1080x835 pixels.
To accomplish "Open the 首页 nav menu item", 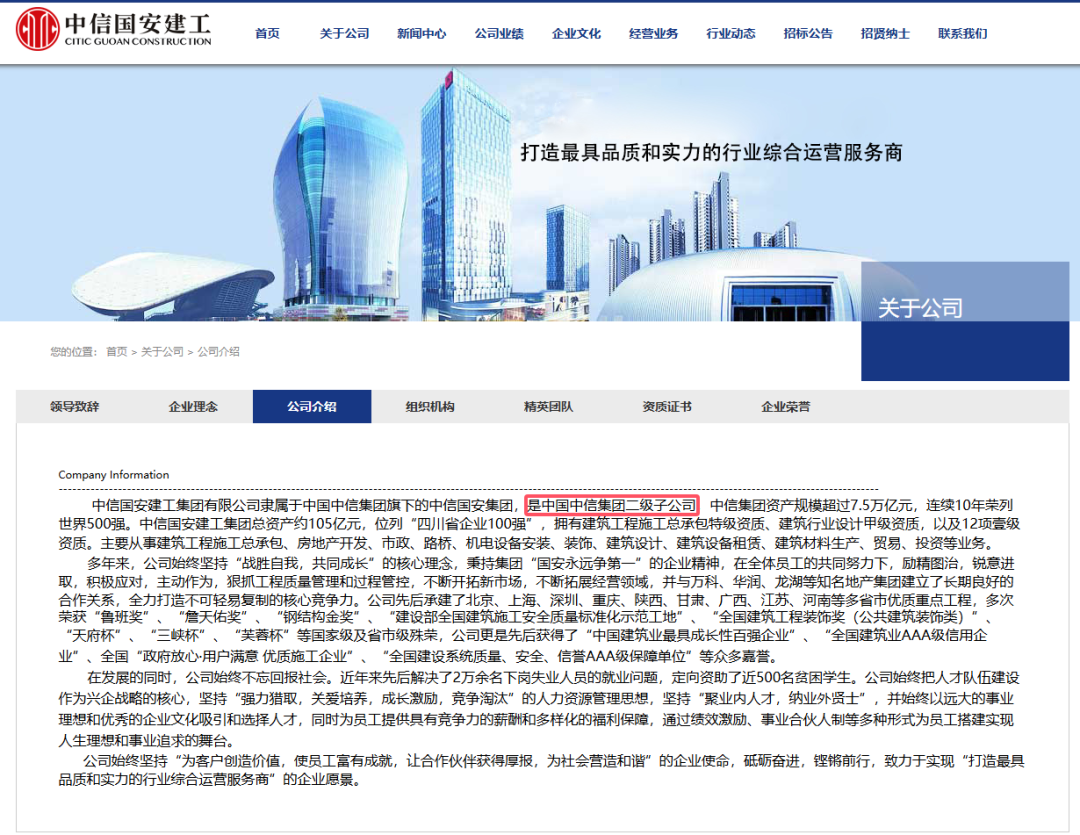I will [x=267, y=33].
